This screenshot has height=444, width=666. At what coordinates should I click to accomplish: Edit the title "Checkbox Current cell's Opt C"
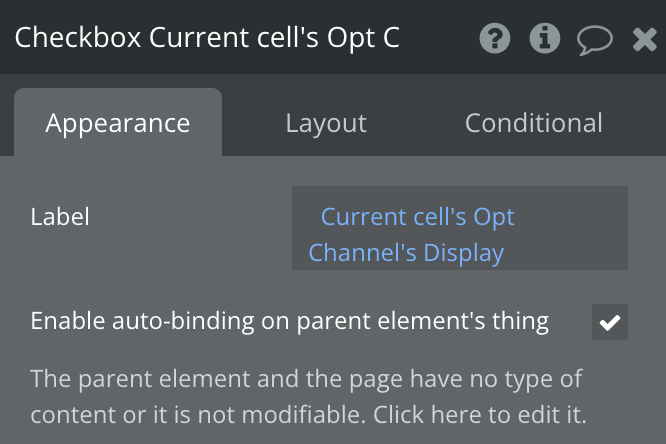(x=207, y=37)
